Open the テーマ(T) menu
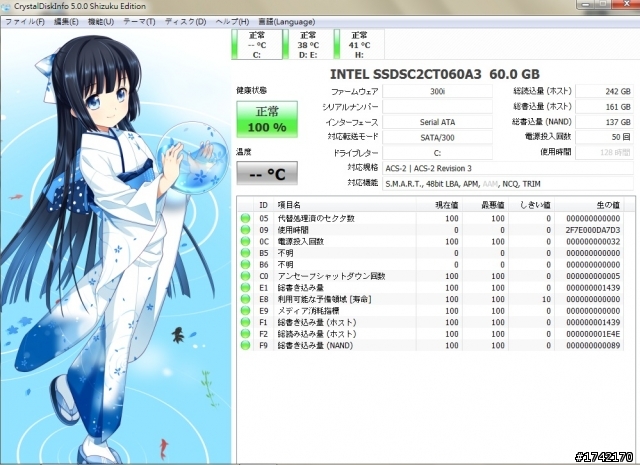Image resolution: width=640 pixels, height=465 pixels. [139, 22]
